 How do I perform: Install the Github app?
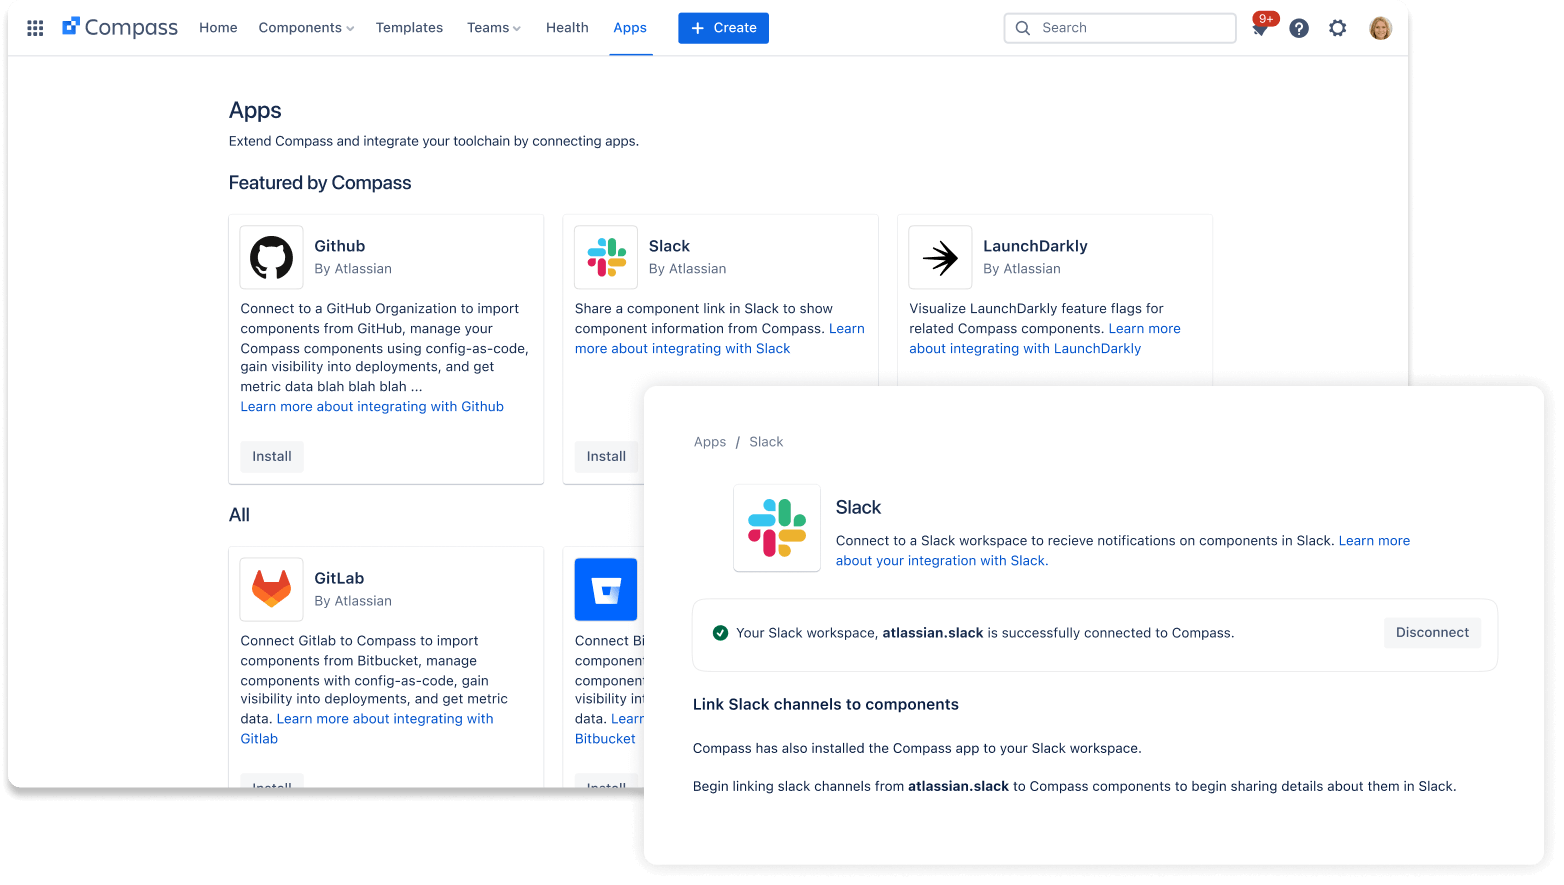[x=272, y=456]
